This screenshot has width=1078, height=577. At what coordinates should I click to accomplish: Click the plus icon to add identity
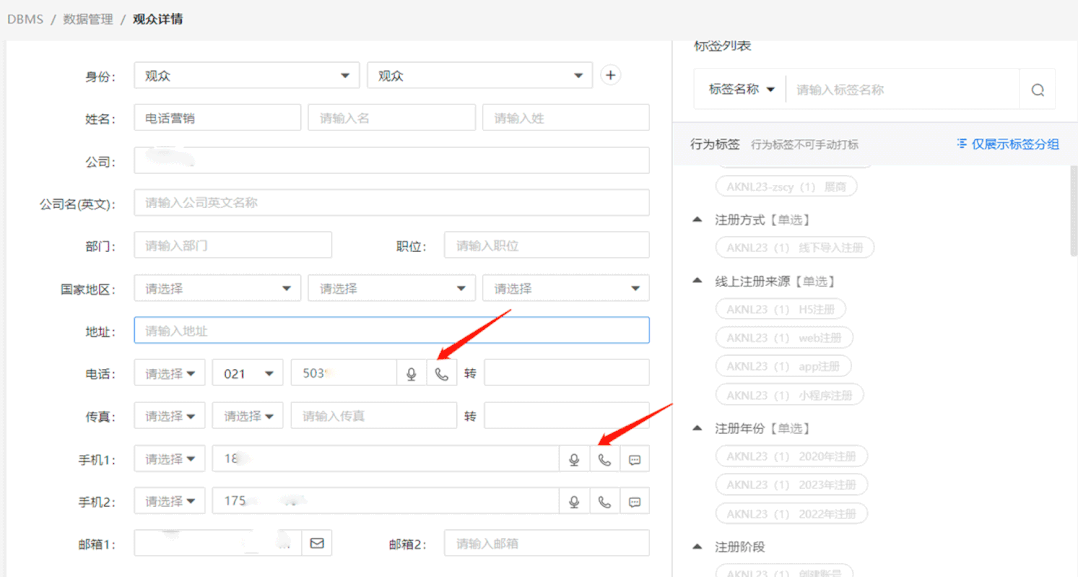click(x=610, y=75)
